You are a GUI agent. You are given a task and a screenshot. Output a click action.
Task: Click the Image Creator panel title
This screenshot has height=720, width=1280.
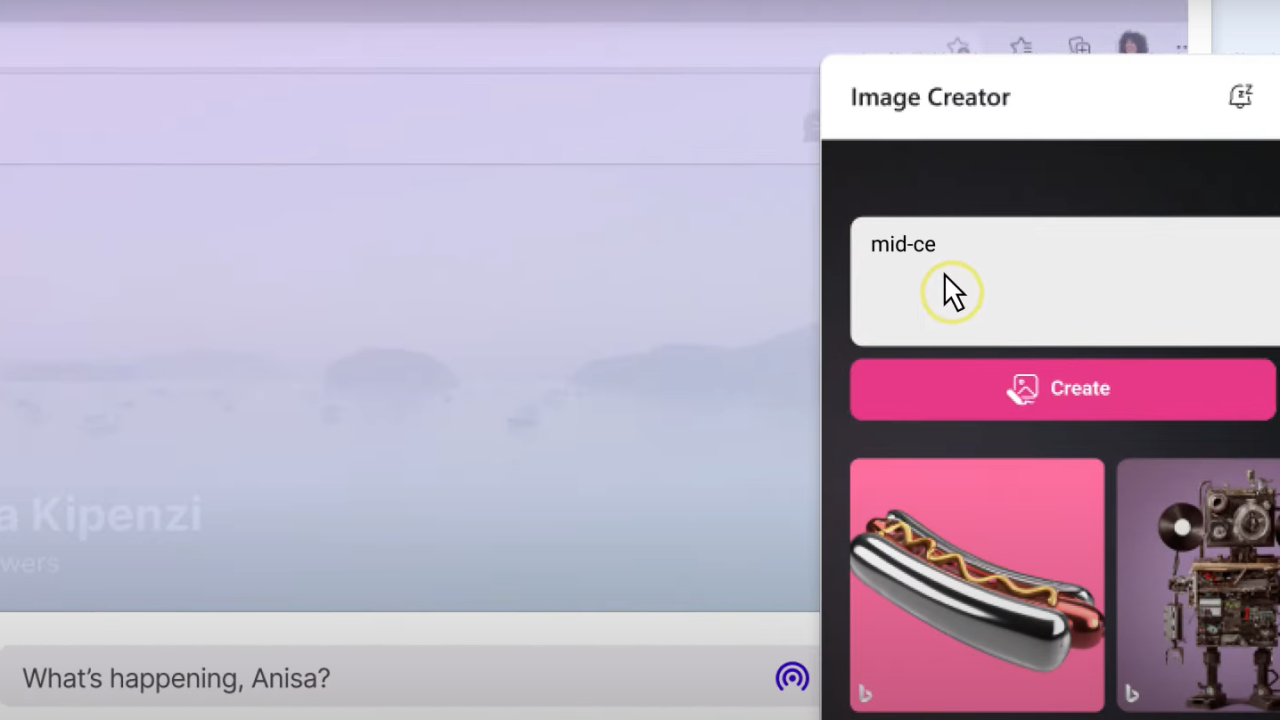[x=930, y=97]
